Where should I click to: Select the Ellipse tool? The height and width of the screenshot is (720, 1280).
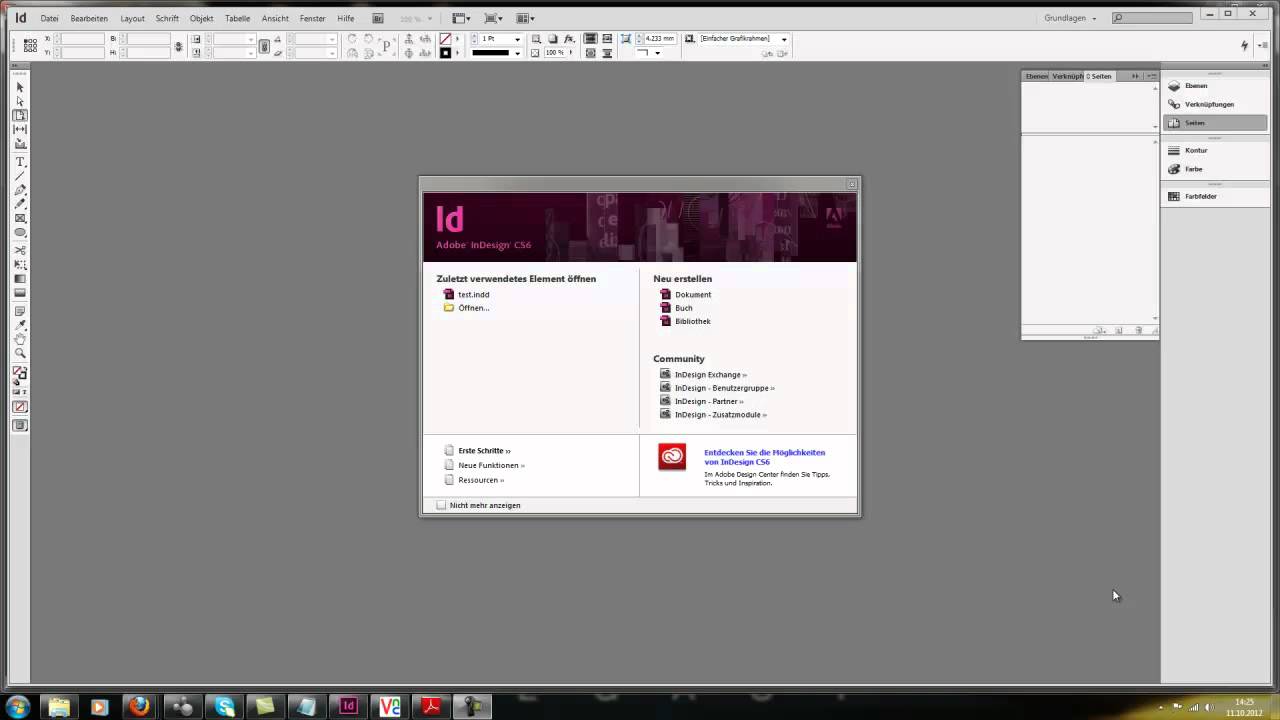point(20,232)
